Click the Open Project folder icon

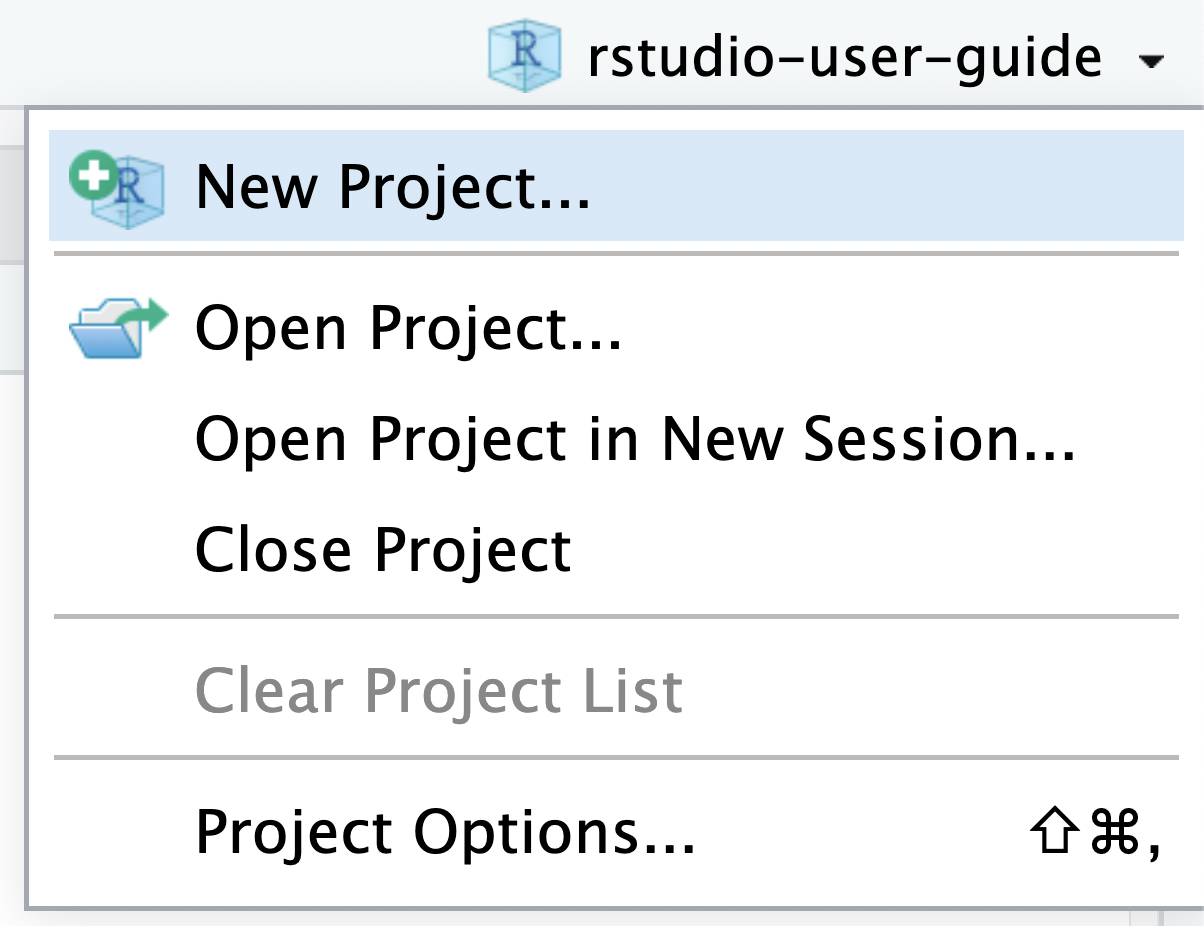coord(118,329)
